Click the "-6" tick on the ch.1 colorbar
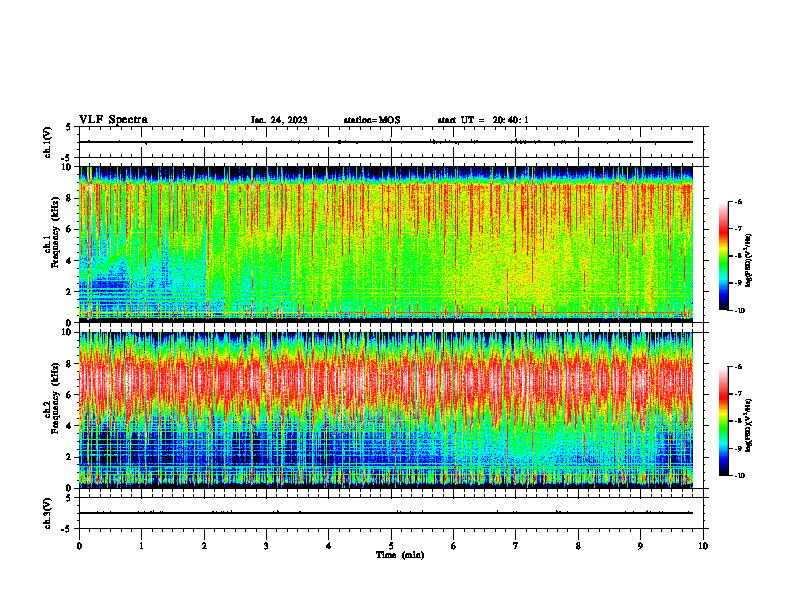Viewport: 792px width, 612px height. pos(739,202)
